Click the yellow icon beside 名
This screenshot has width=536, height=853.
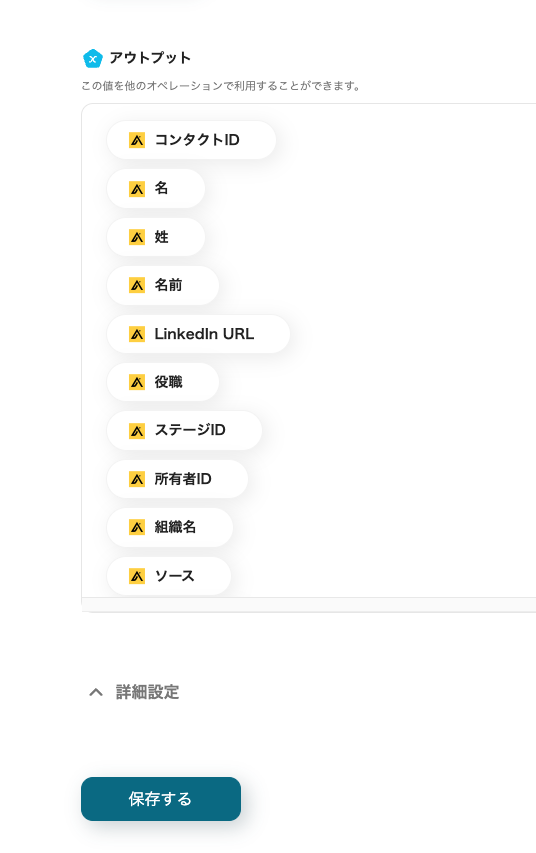(137, 189)
